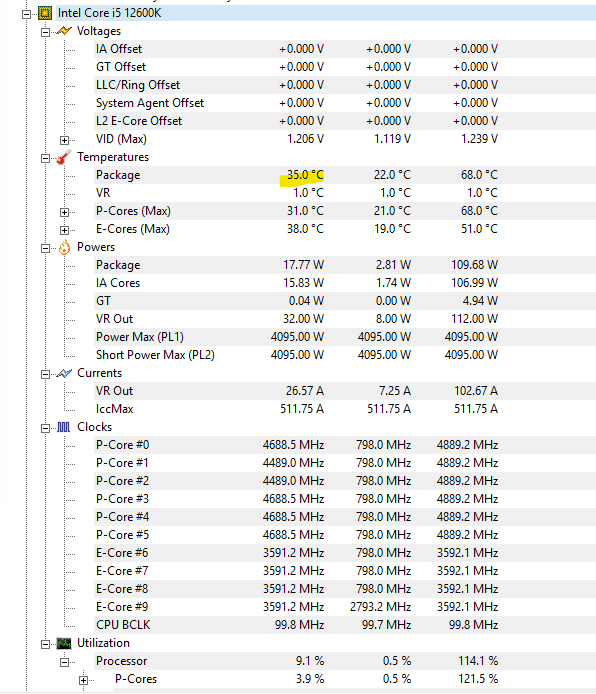Click the package max temperature 68.0 °C

point(479,175)
